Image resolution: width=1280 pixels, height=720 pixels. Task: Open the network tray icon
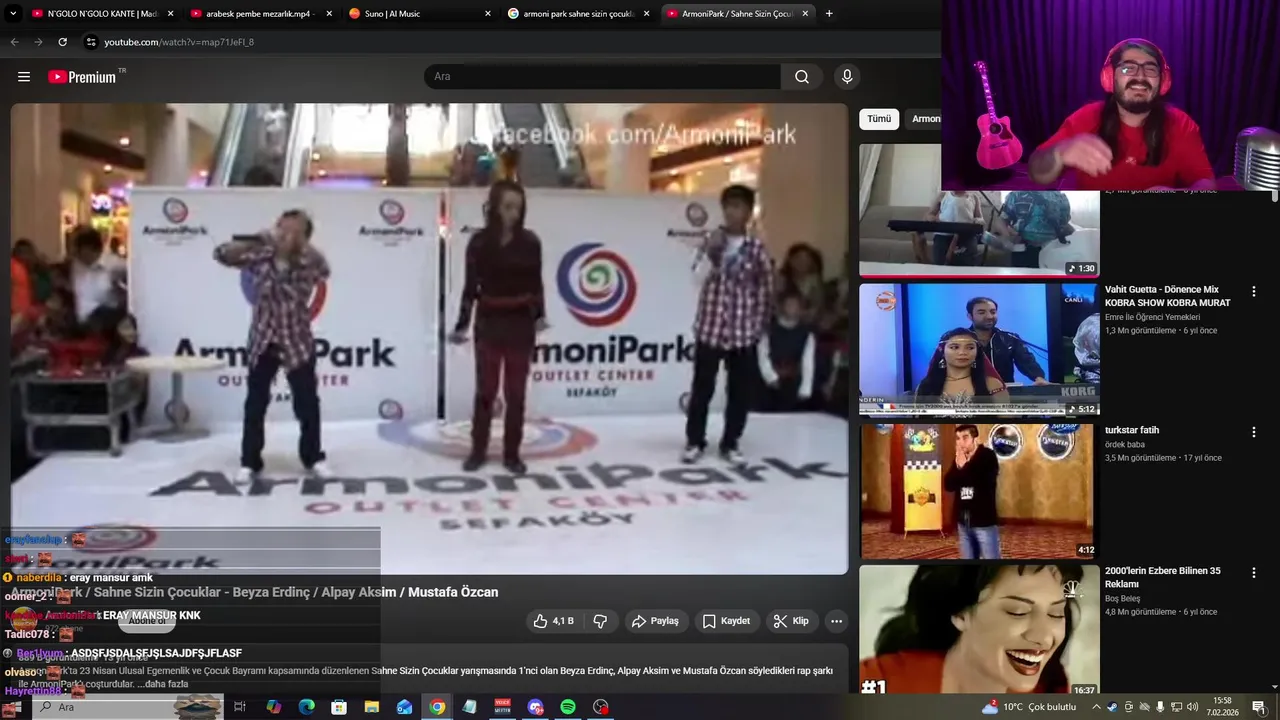(x=1176, y=707)
